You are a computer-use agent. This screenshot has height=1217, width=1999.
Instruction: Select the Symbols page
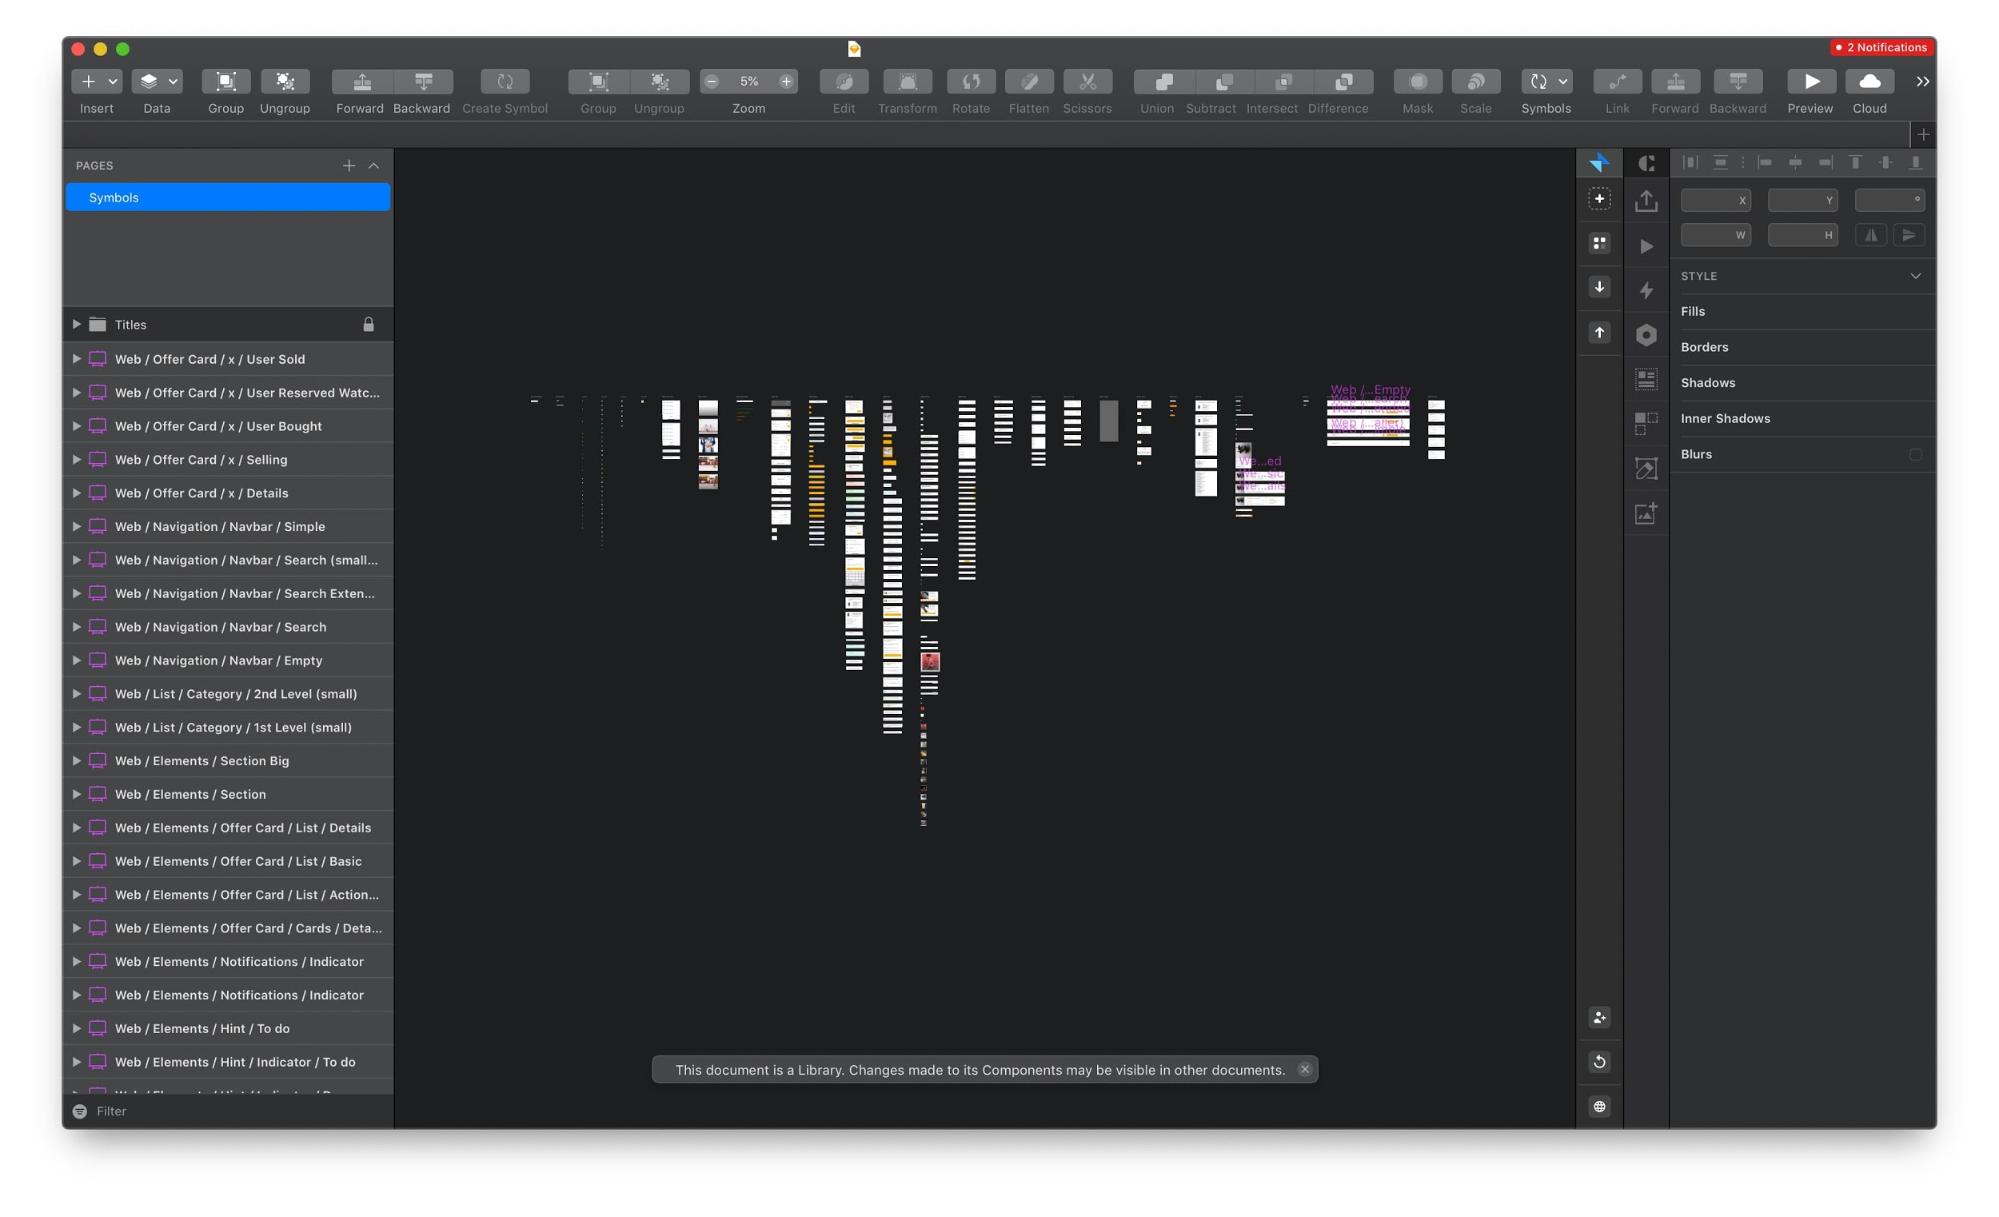coord(228,198)
